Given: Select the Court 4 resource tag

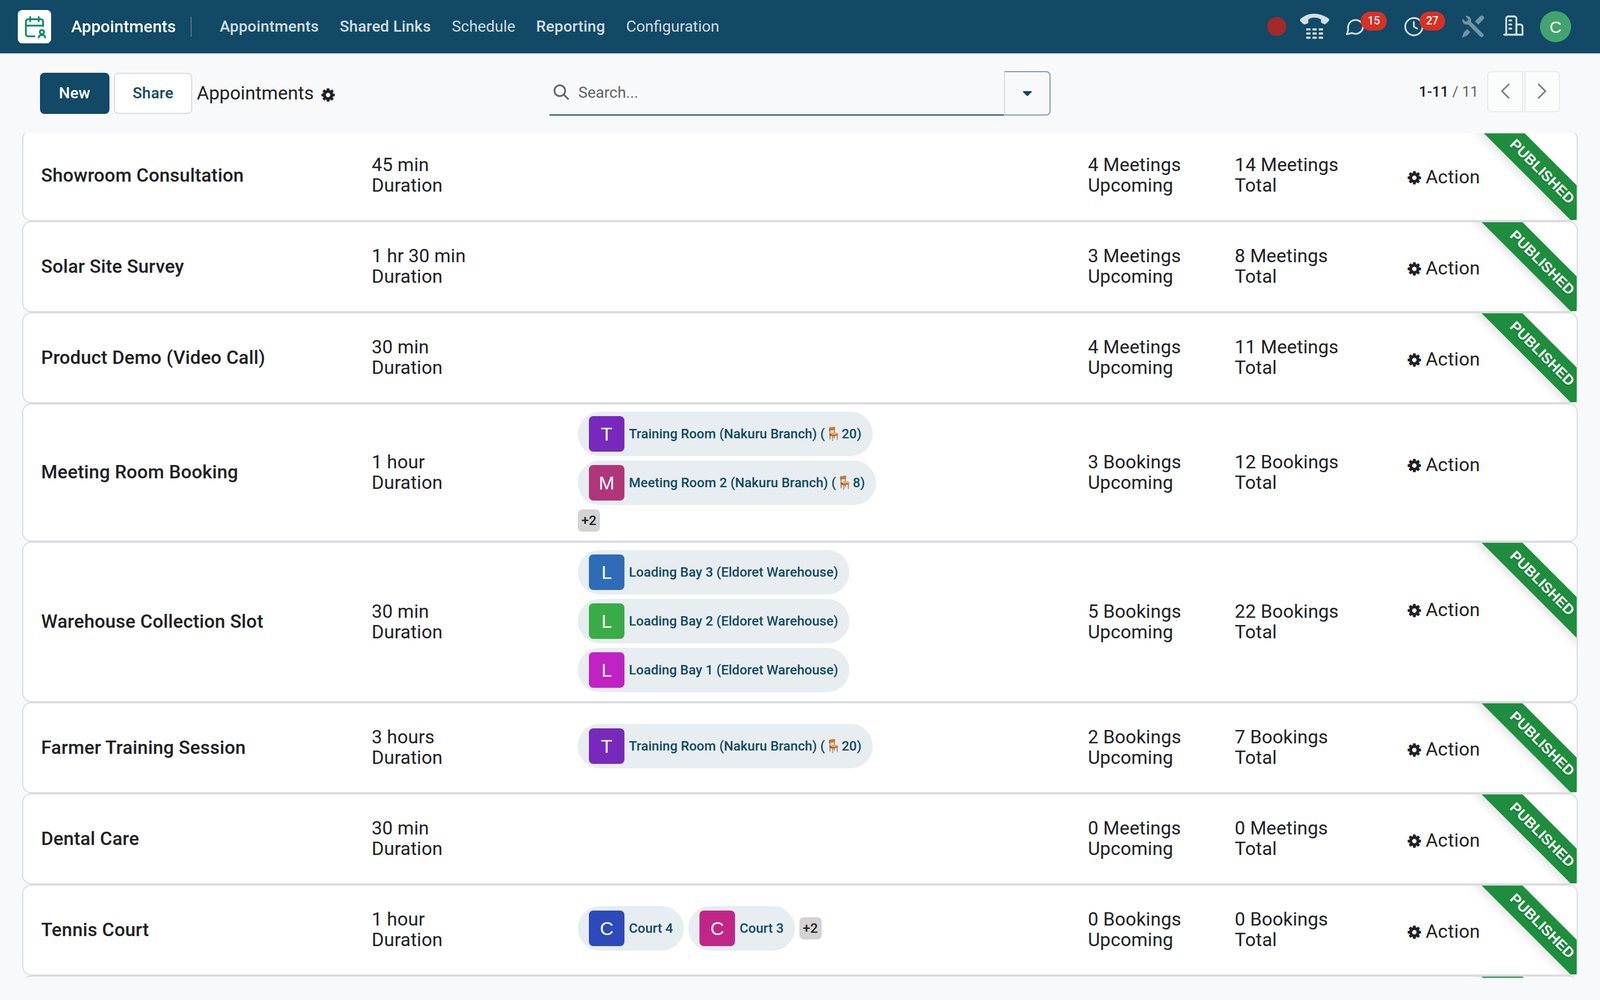Looking at the screenshot, I should point(631,928).
